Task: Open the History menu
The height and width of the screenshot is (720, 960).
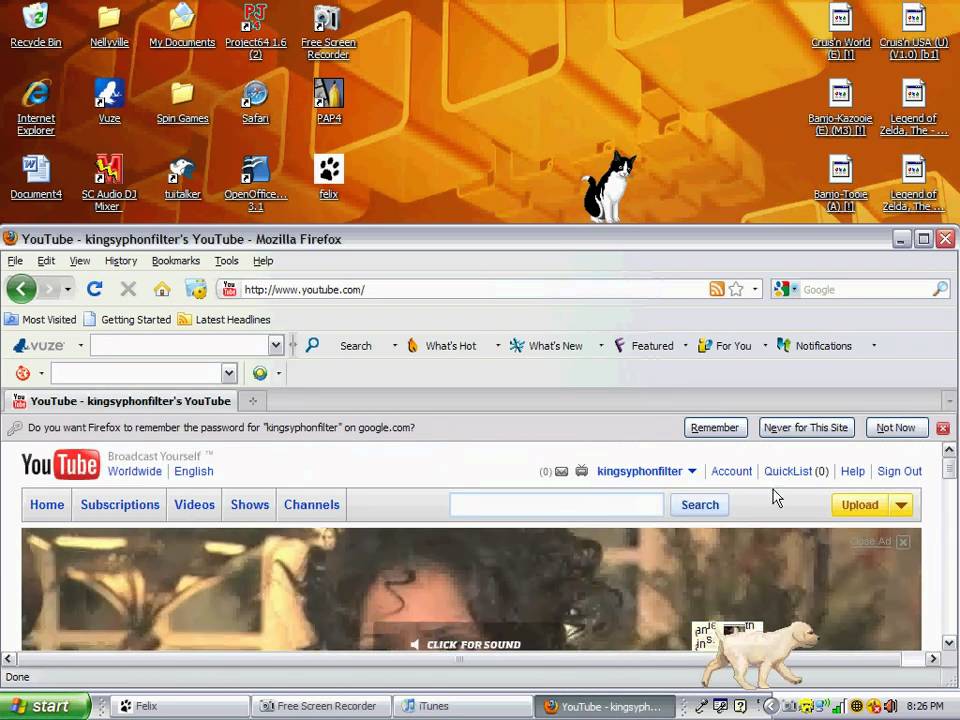Action: click(x=121, y=261)
